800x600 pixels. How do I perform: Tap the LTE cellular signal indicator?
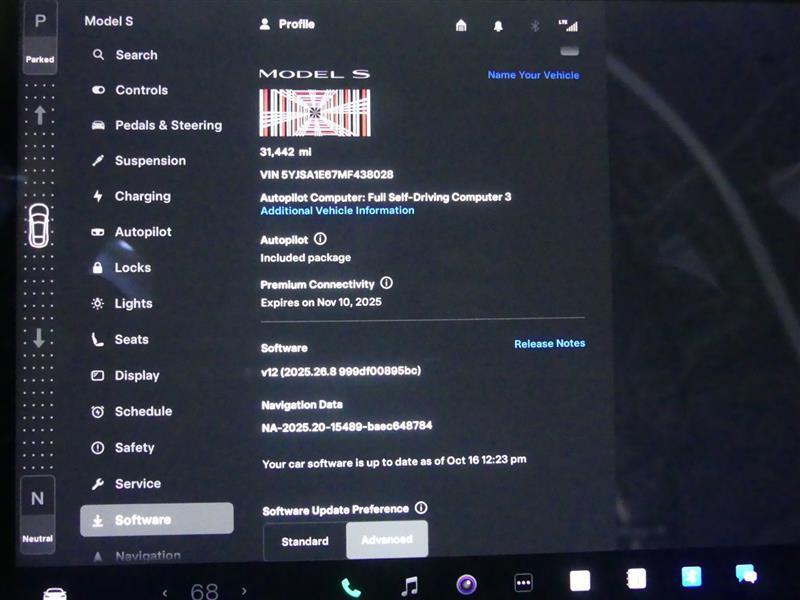pyautogui.click(x=572, y=25)
